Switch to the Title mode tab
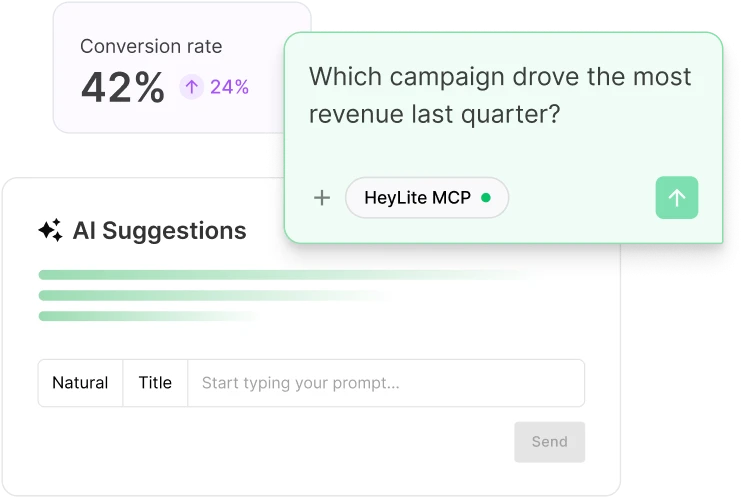Screen dimensions: 744x498 pos(155,383)
